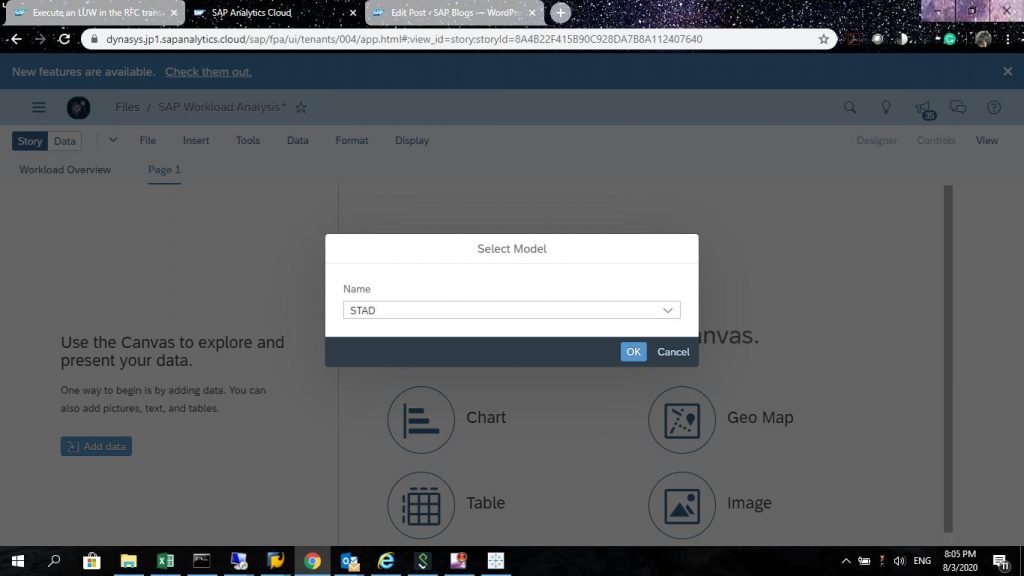Open File Explorer from taskbar
This screenshot has width=1024, height=576.
[129, 561]
